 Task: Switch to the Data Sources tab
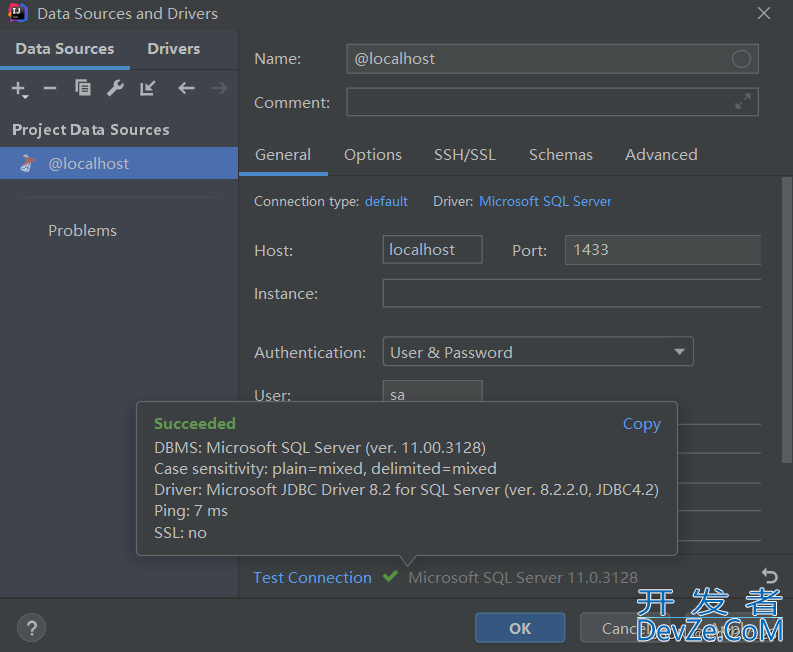tap(65, 49)
